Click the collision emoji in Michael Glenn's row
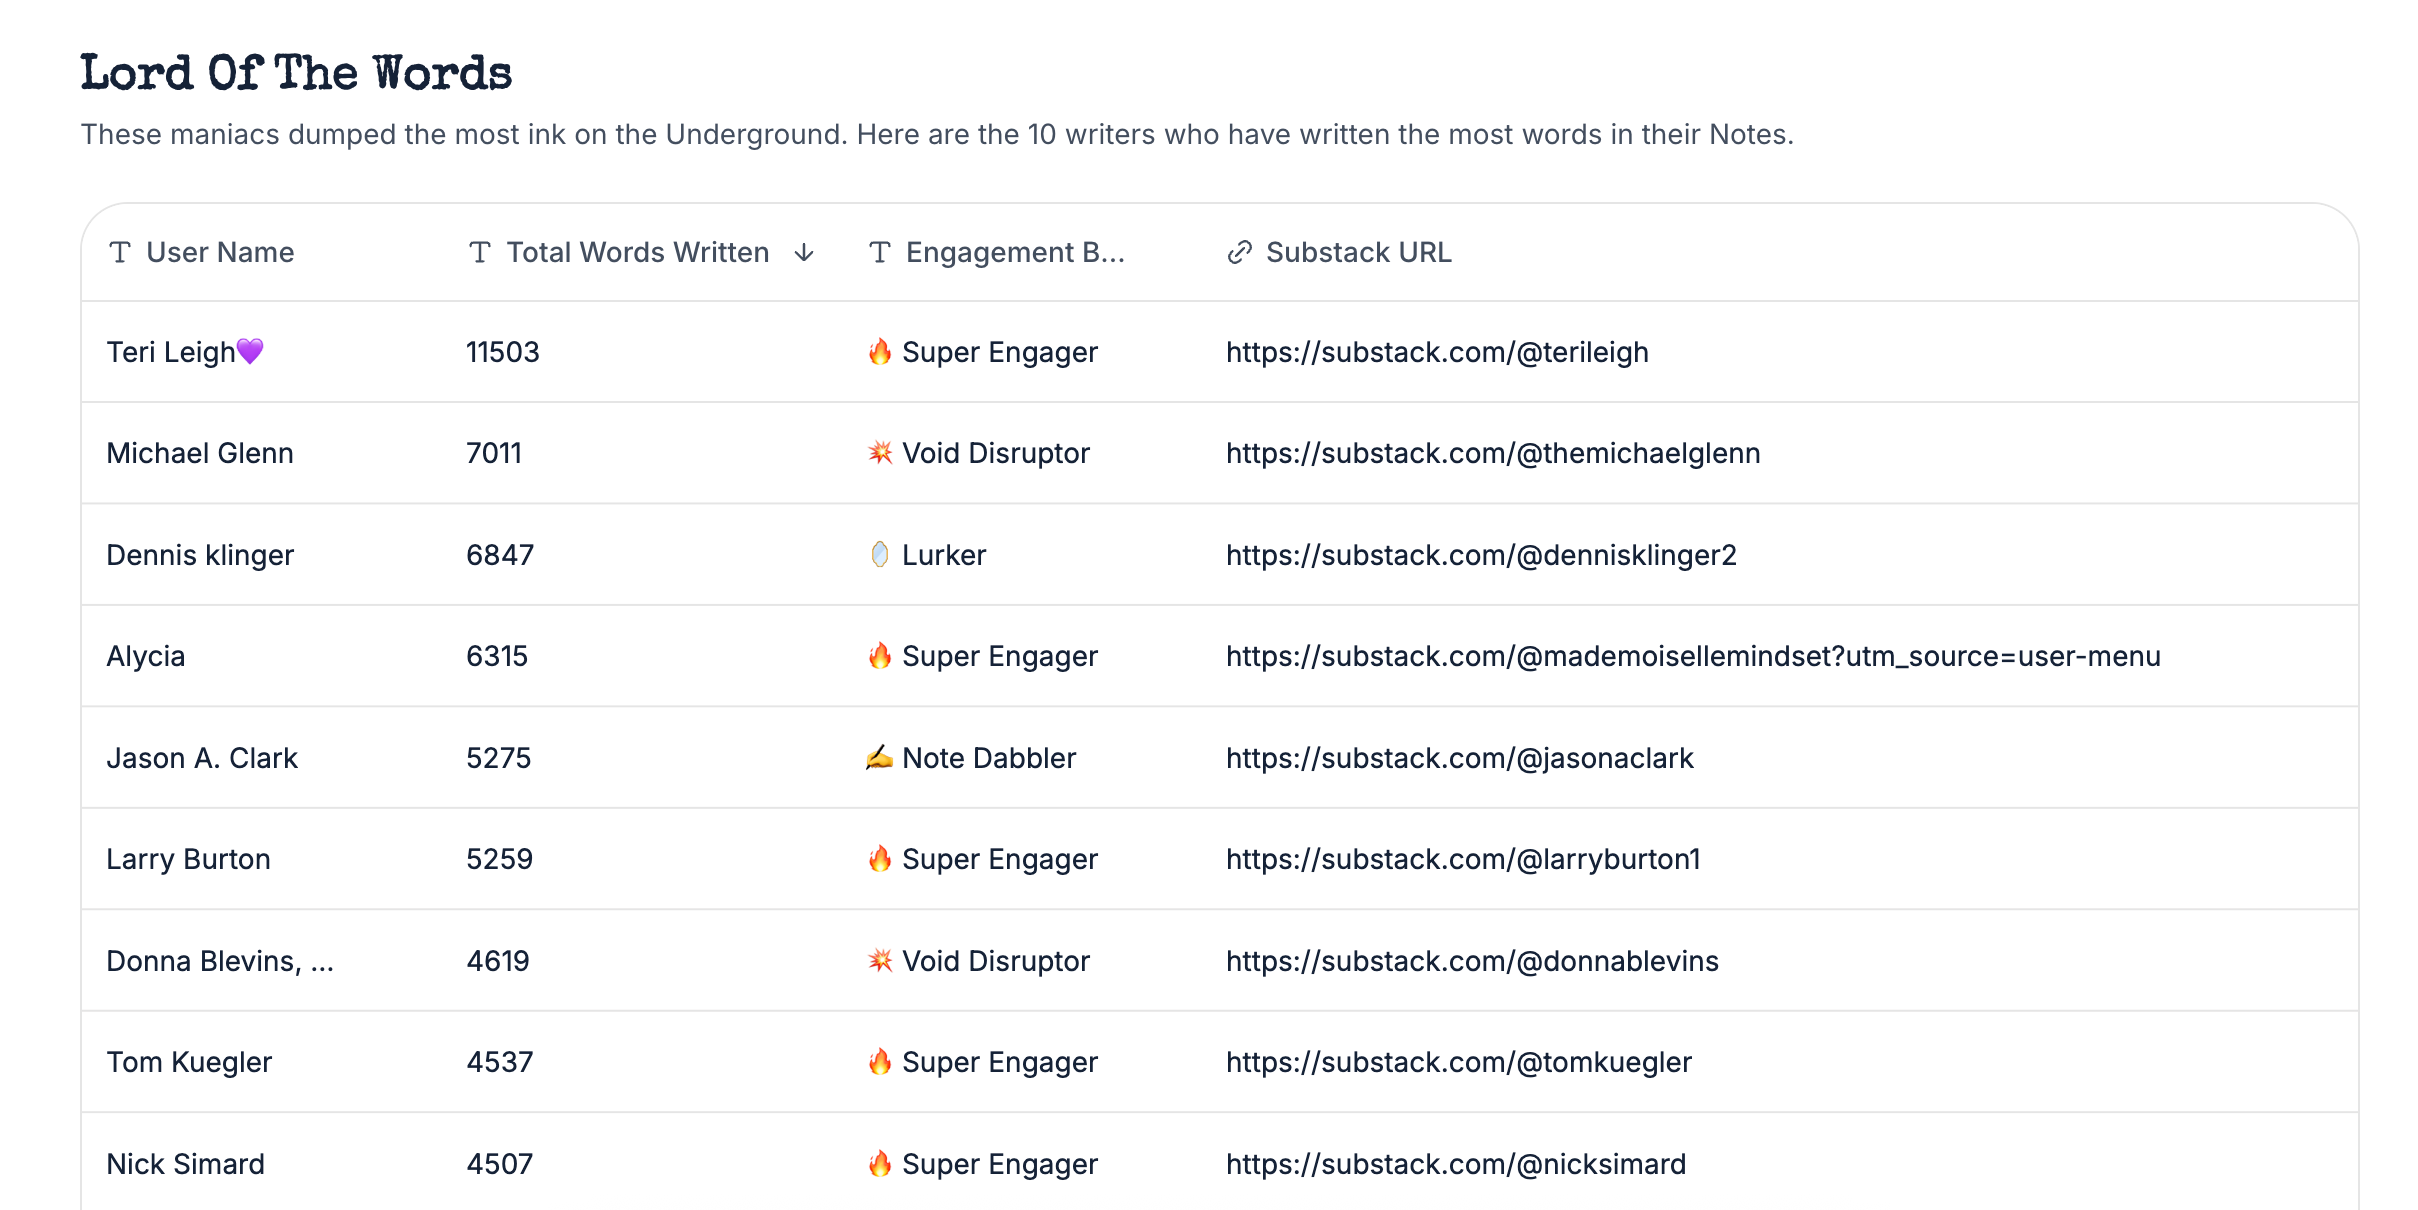2418x1210 pixels. 880,452
